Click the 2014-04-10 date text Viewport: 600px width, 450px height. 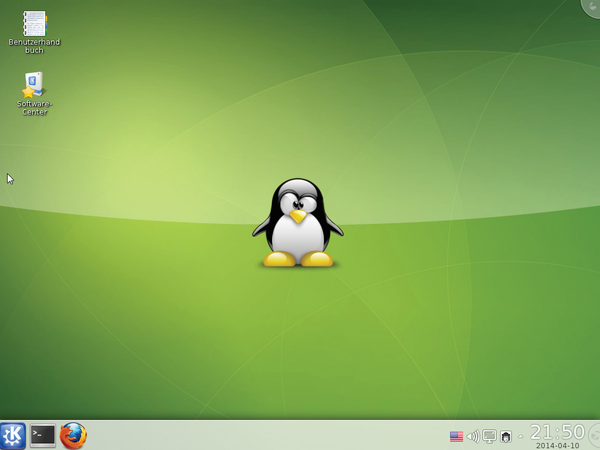click(x=557, y=445)
